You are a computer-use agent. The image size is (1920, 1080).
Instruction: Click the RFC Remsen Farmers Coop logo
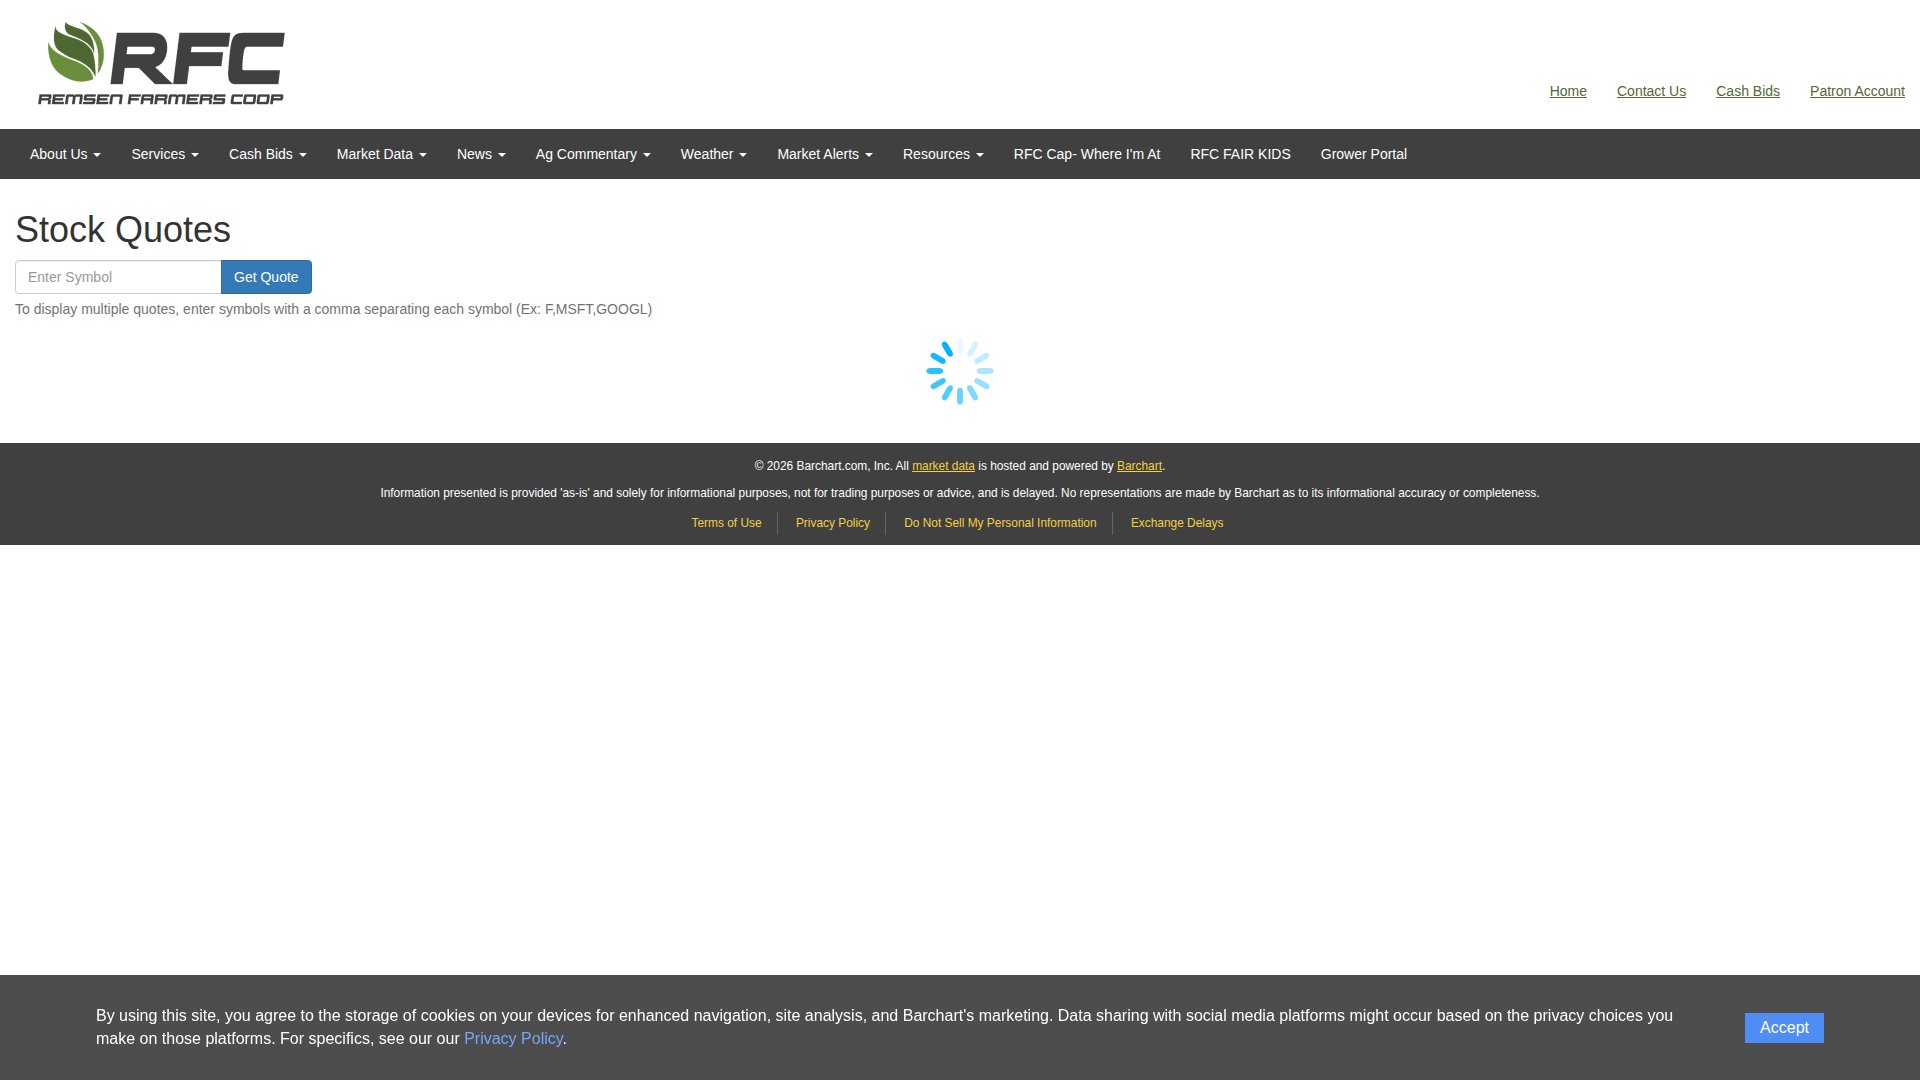click(161, 64)
